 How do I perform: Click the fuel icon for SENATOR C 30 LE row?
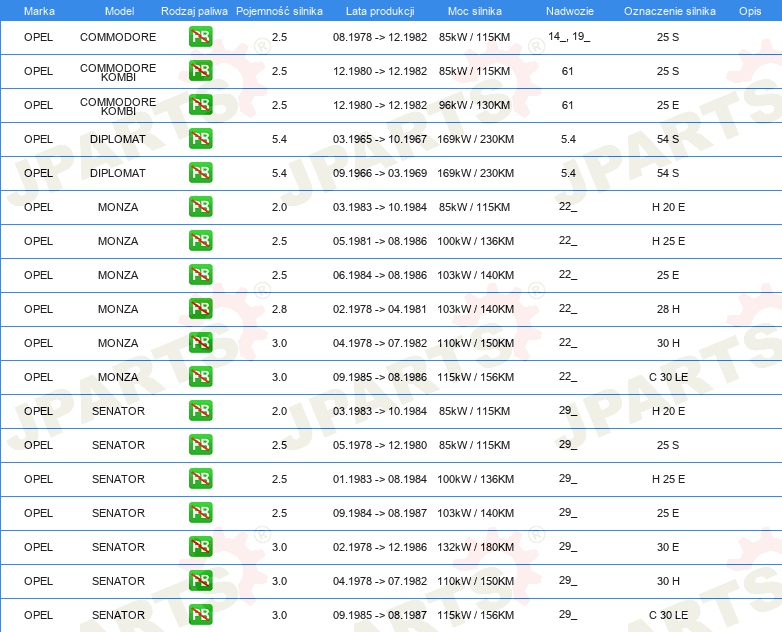200,614
